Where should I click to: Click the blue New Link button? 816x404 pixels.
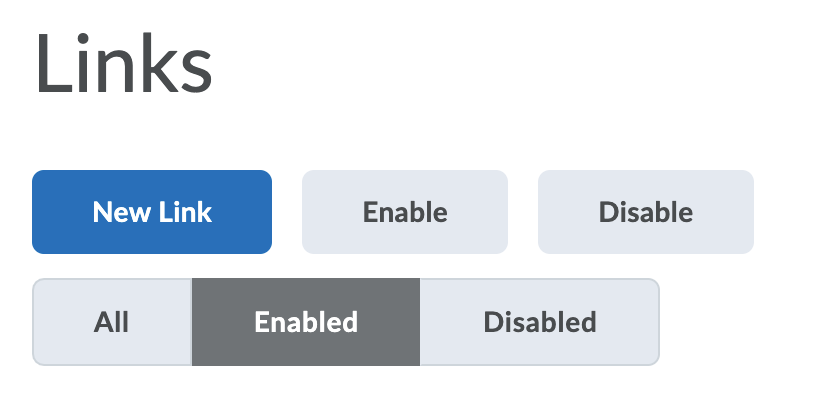152,212
